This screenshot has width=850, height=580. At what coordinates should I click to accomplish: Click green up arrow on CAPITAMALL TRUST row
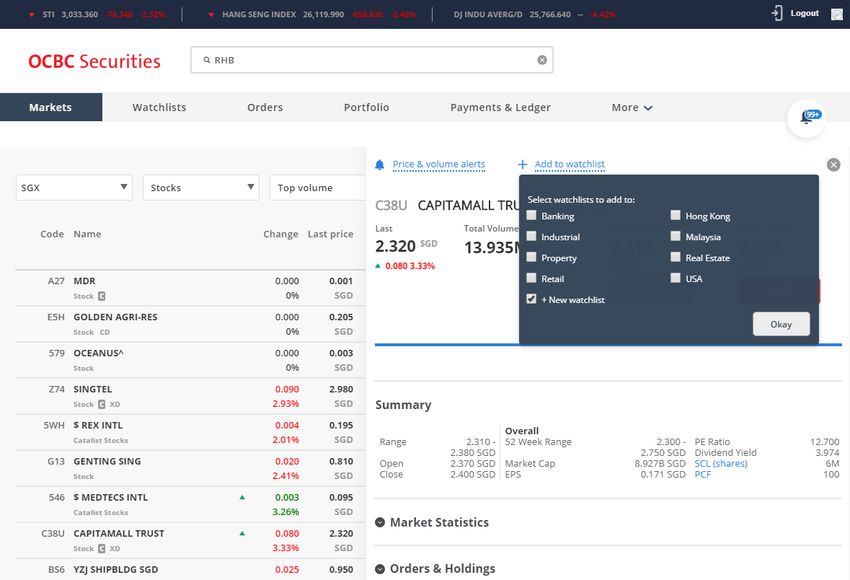point(242,533)
